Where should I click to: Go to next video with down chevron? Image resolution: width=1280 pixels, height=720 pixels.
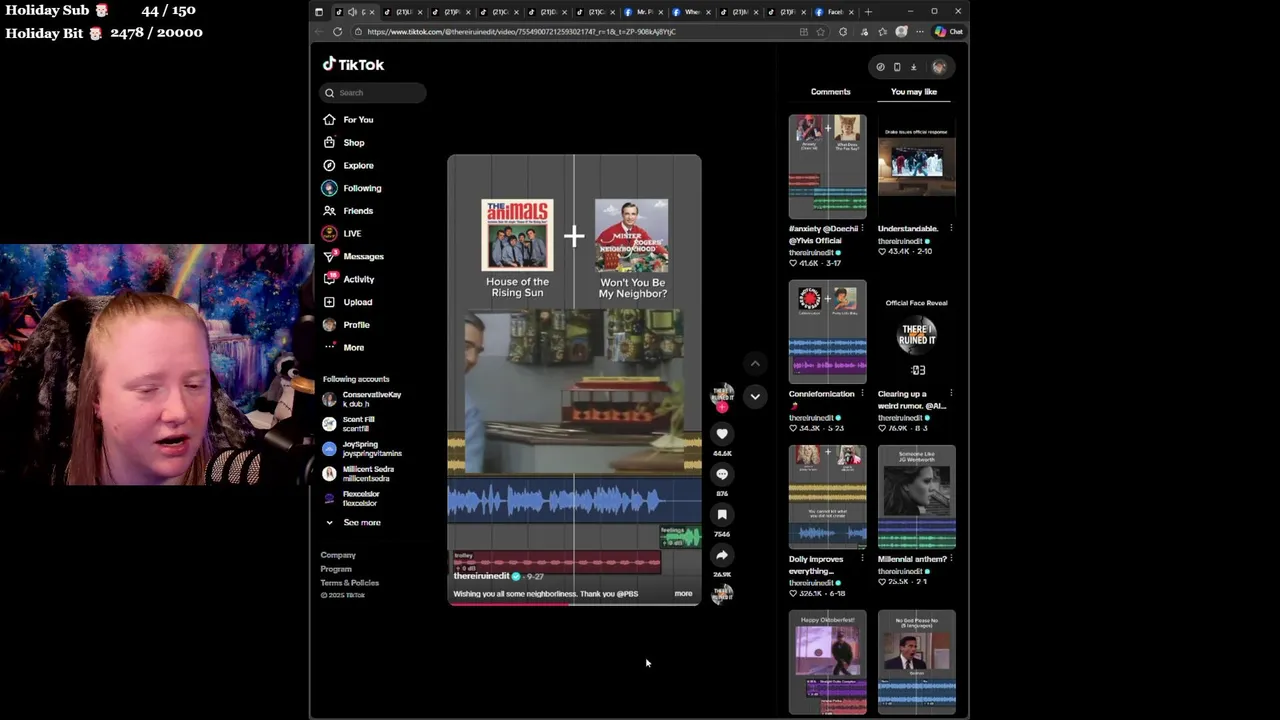click(x=755, y=397)
